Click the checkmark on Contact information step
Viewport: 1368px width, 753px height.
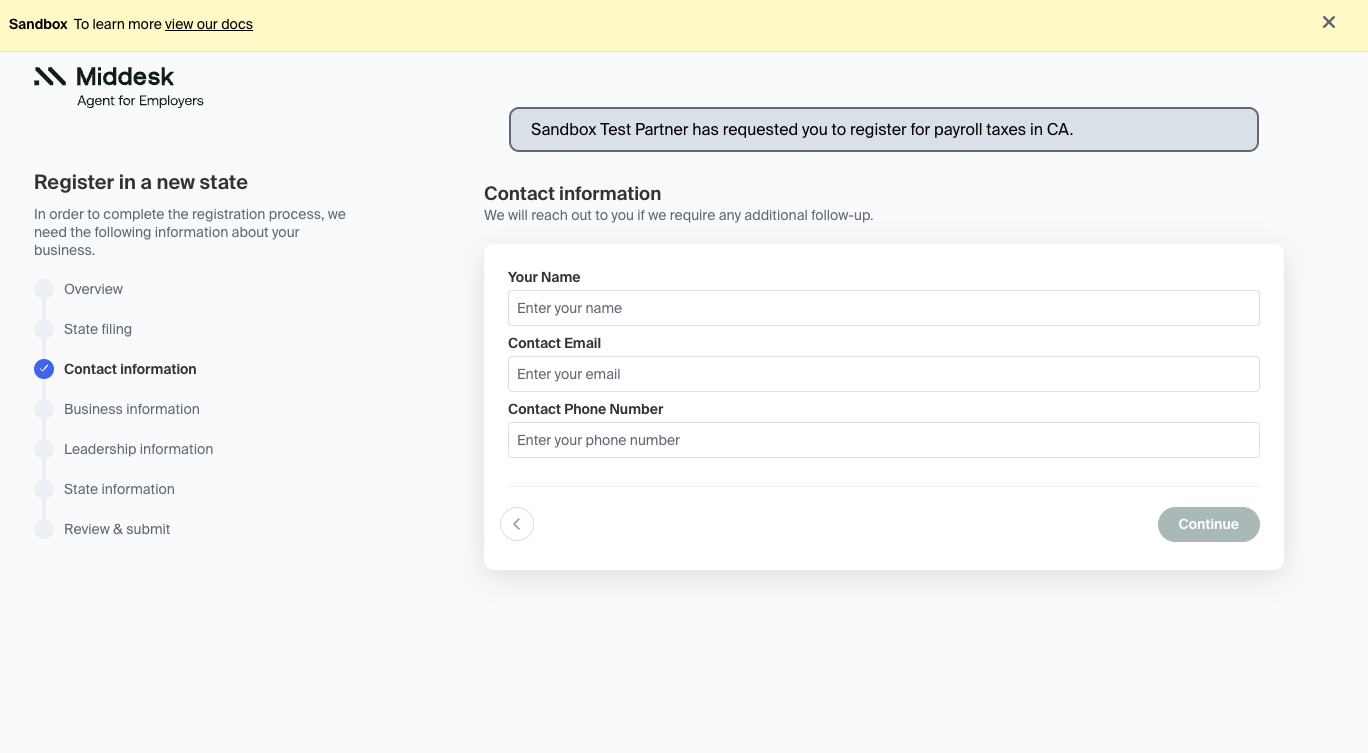pos(44,369)
